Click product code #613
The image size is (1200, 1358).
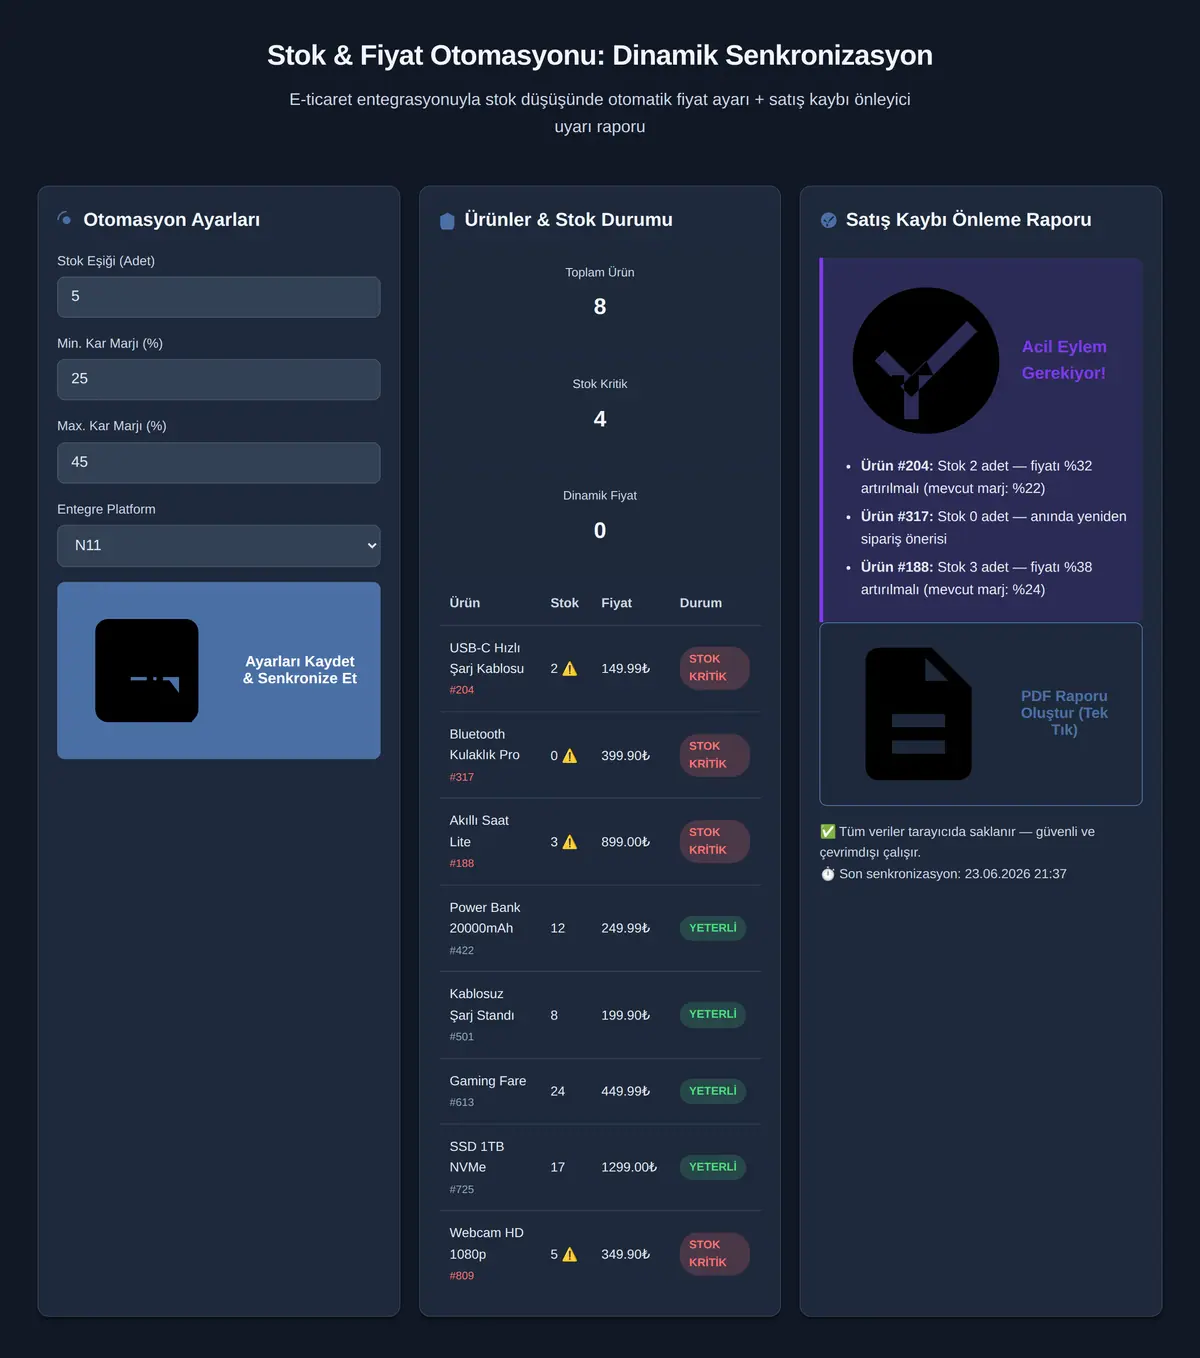[x=462, y=1102]
